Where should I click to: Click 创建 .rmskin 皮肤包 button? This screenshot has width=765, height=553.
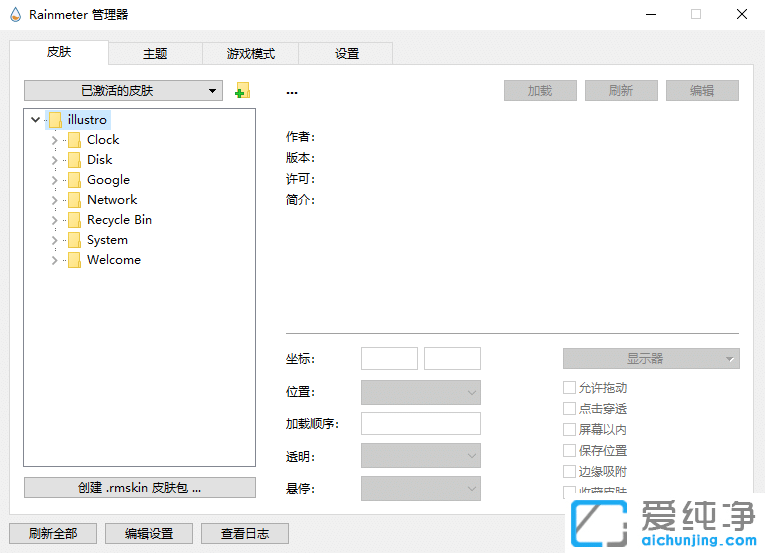coord(140,488)
